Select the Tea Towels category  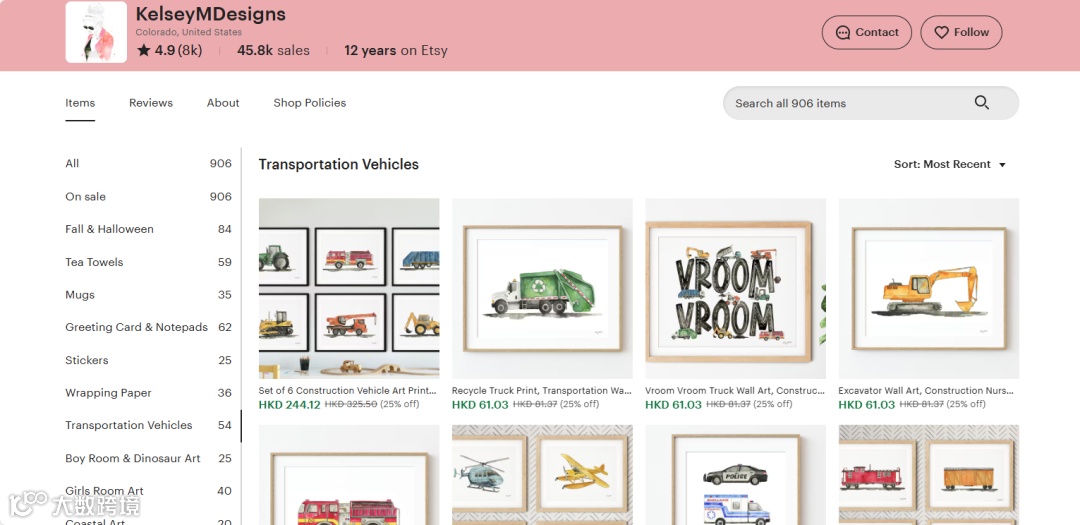94,262
